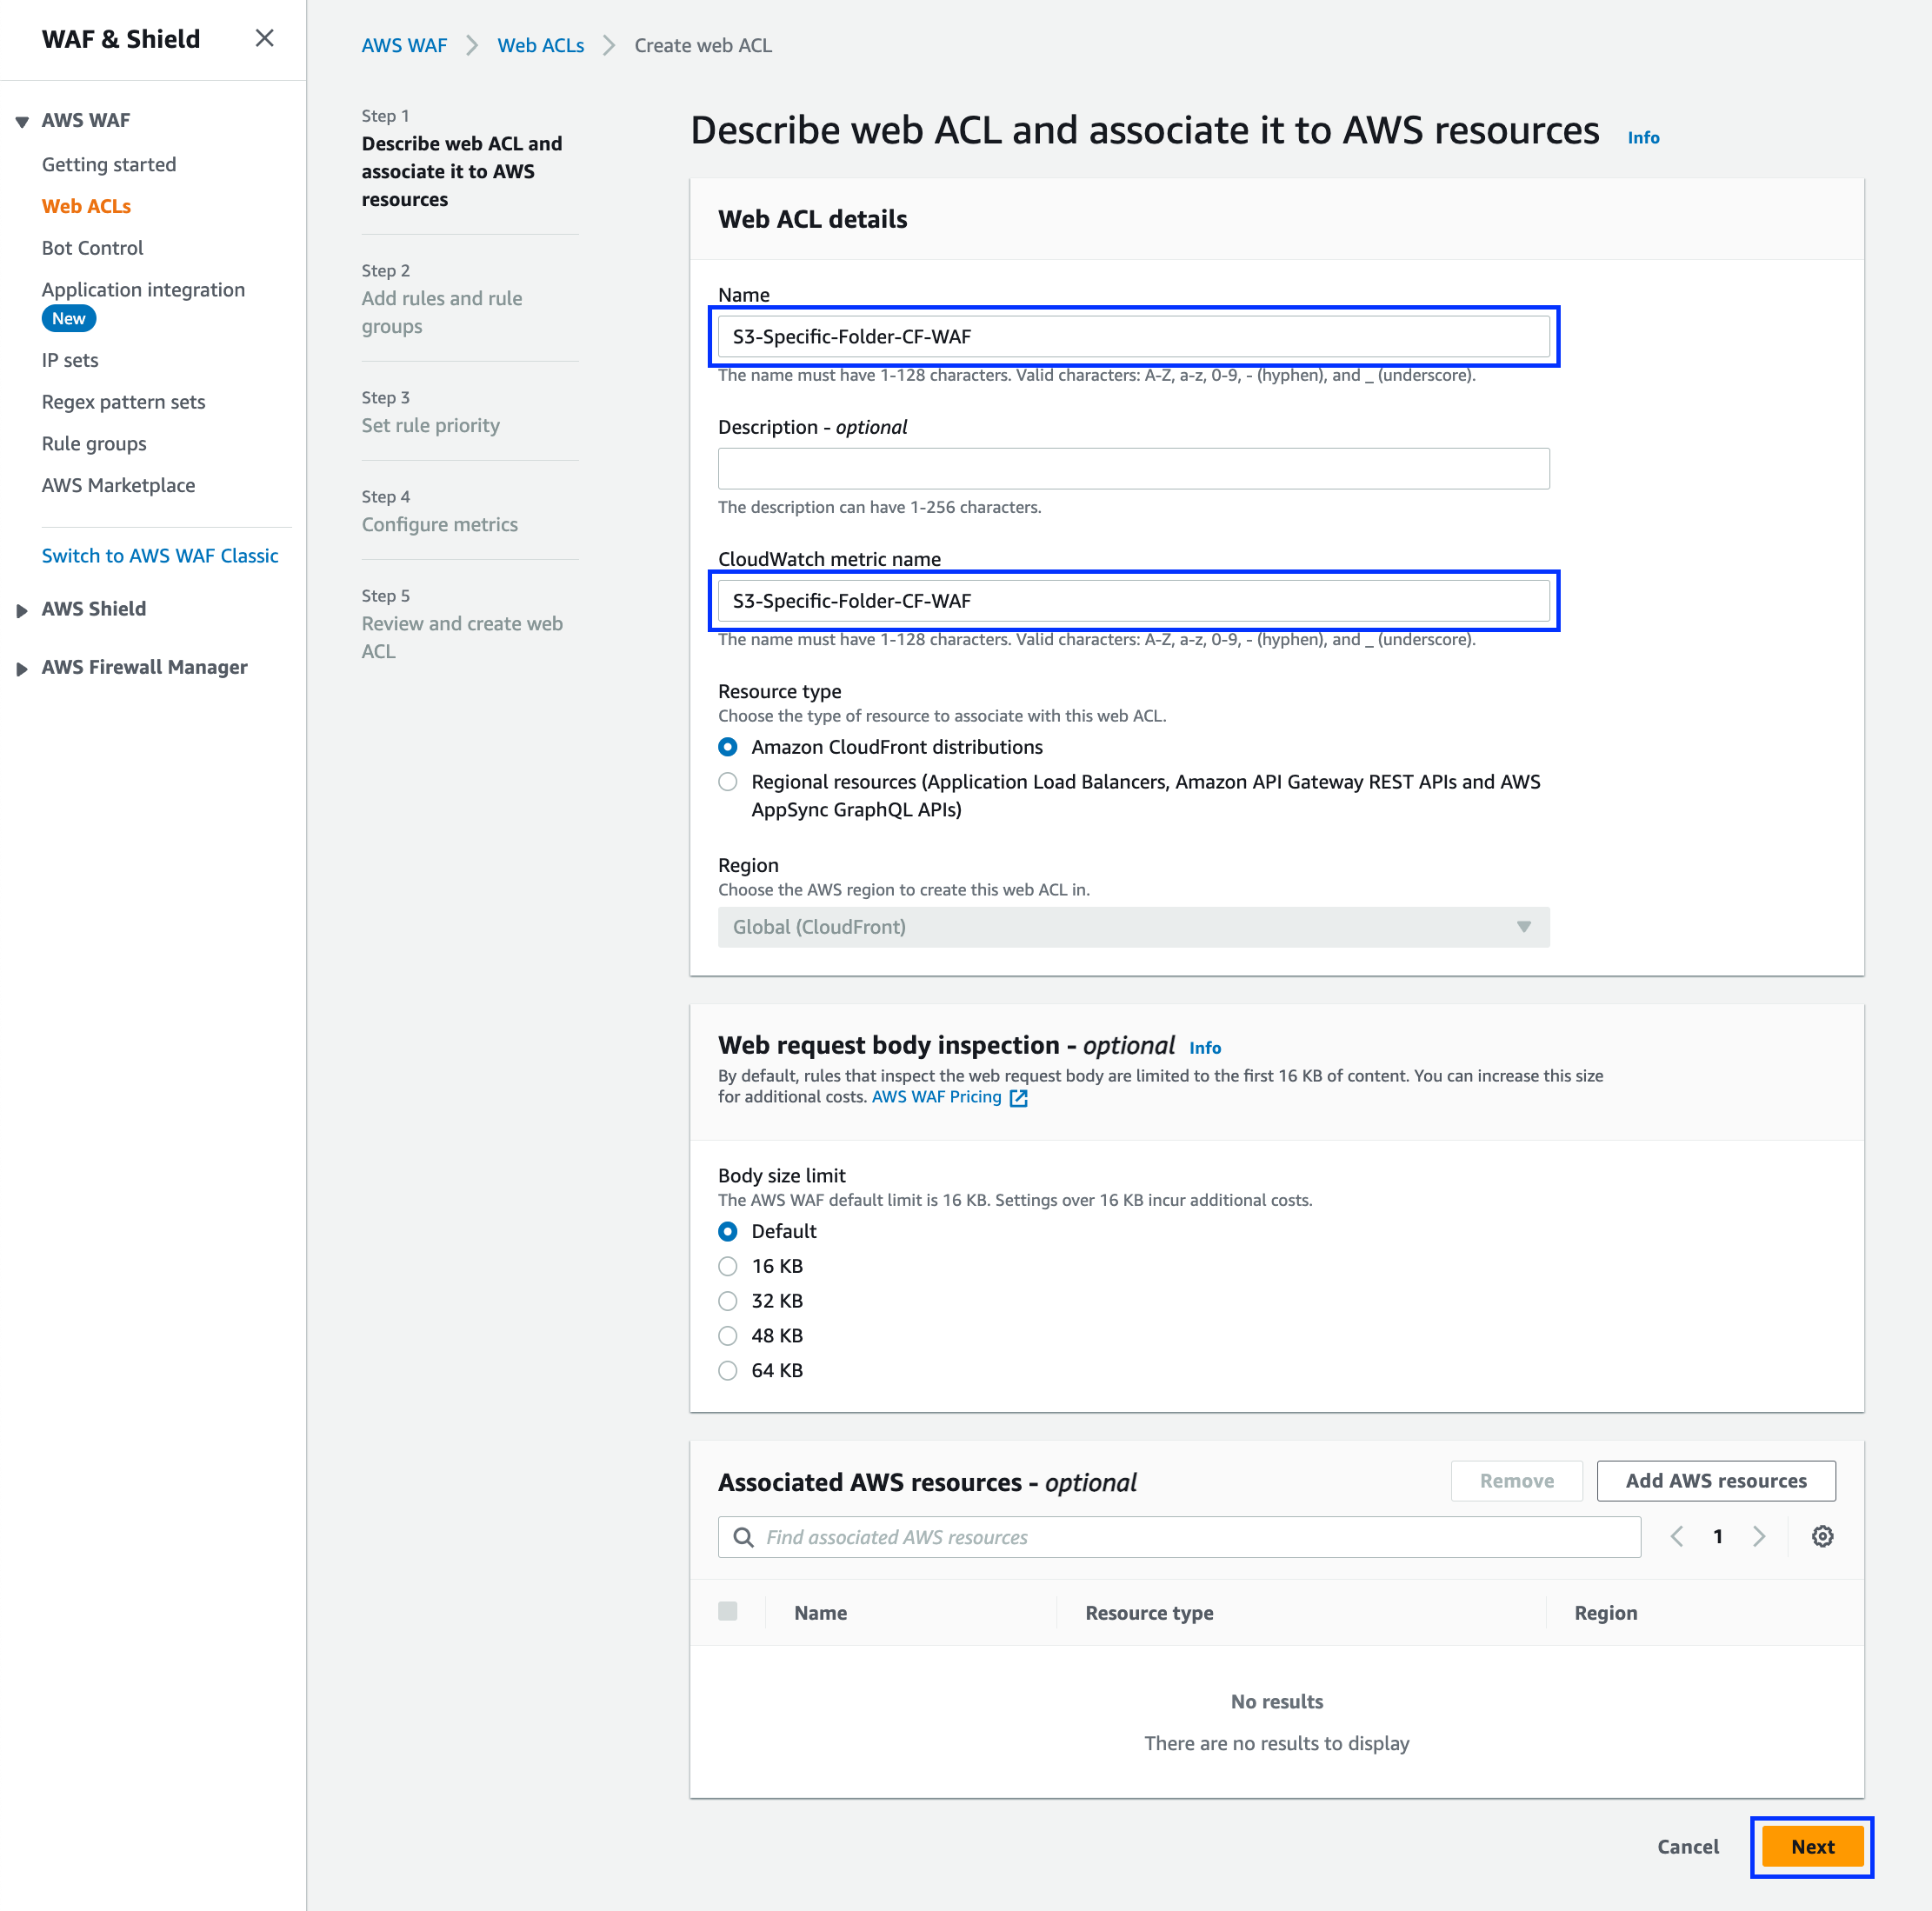Expand the AWS Firewall Manager section

coord(22,668)
